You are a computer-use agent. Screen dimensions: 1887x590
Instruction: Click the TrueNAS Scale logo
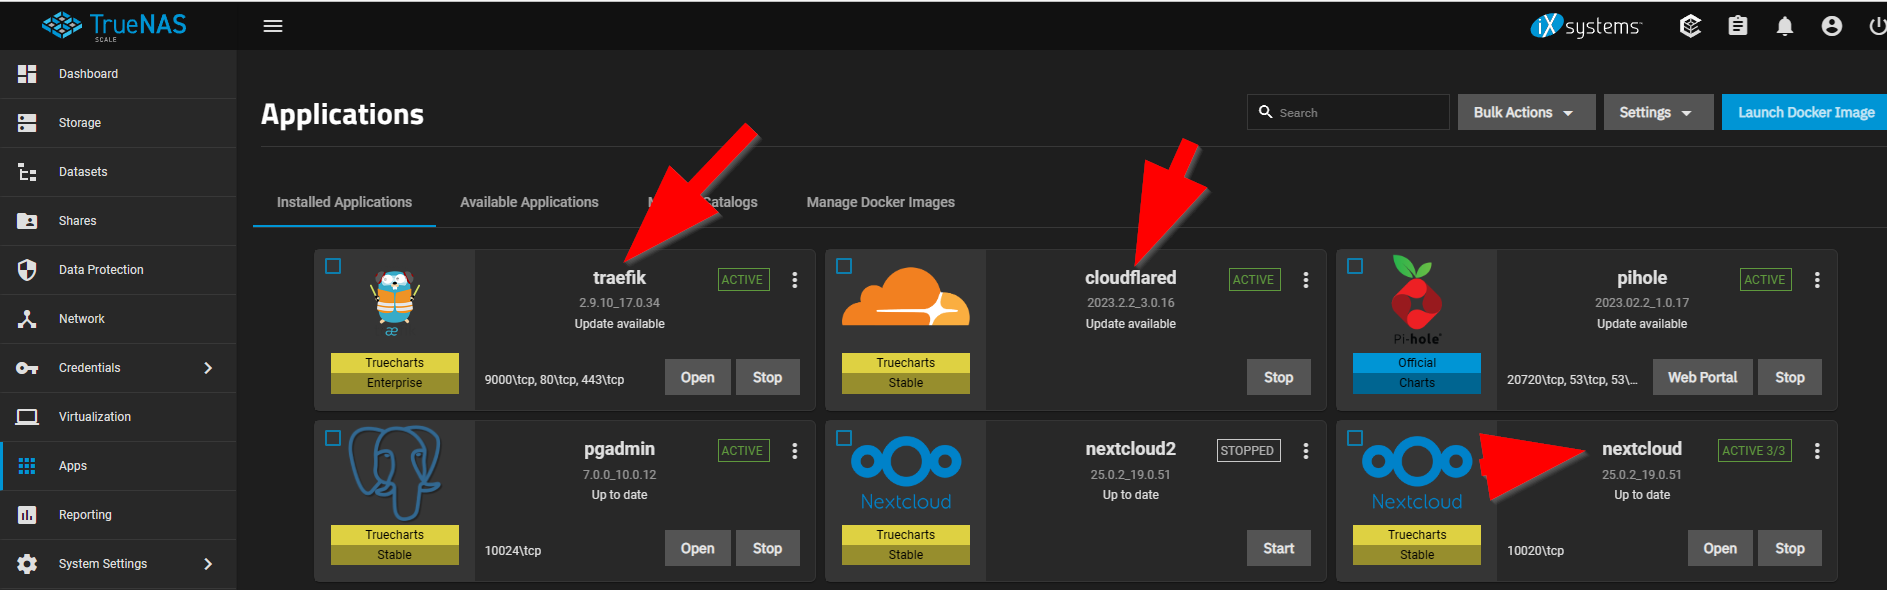click(114, 26)
